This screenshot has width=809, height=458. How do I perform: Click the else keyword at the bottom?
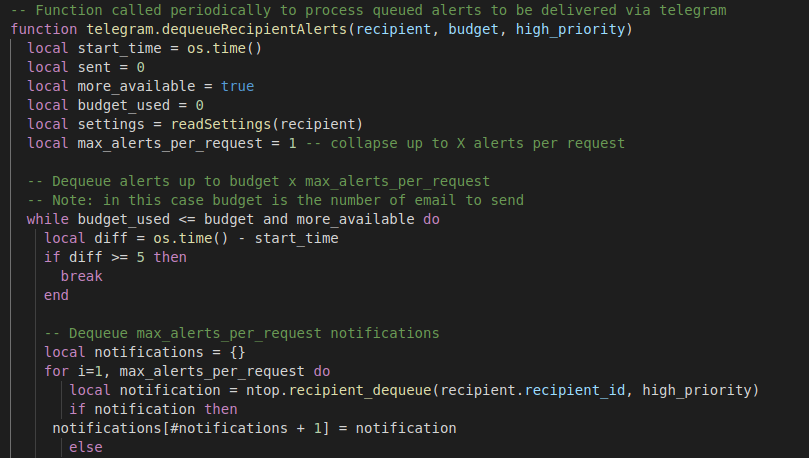86,447
